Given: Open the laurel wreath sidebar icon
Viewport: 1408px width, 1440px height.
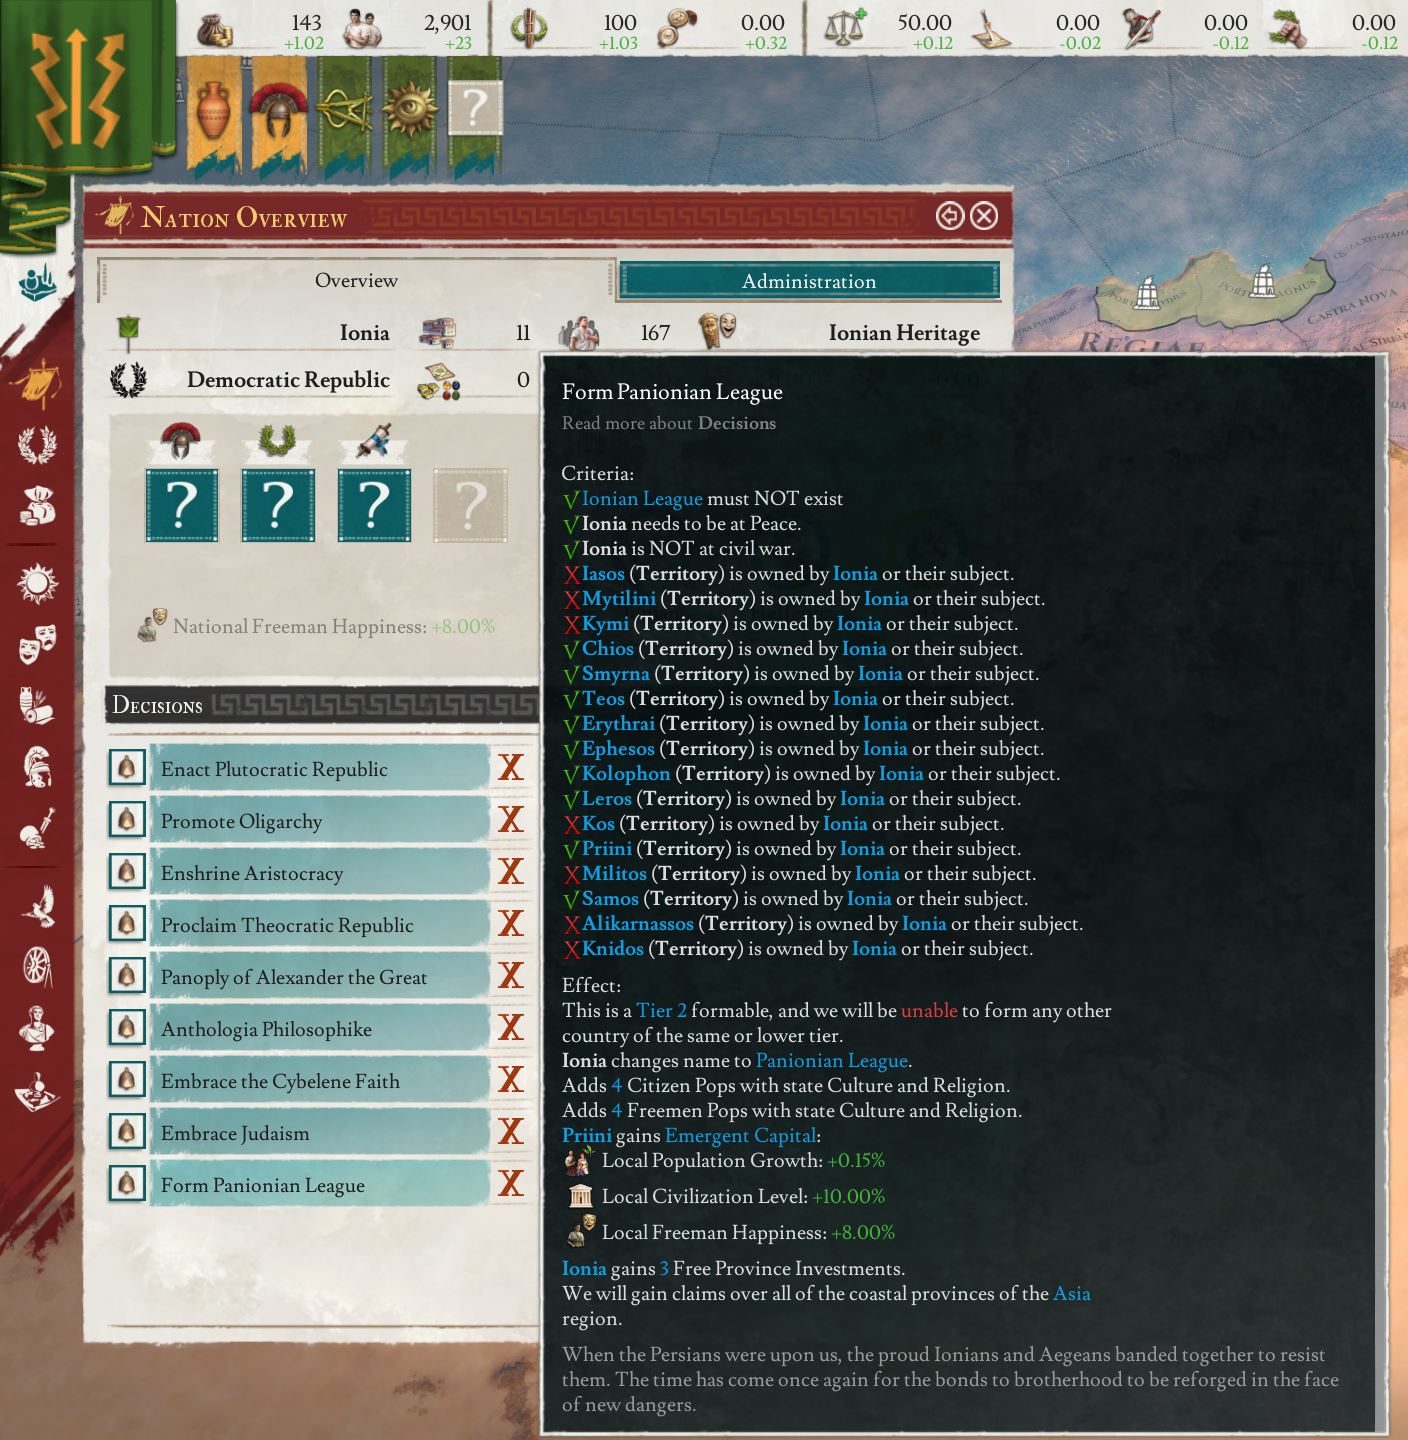Looking at the screenshot, I should click(38, 444).
